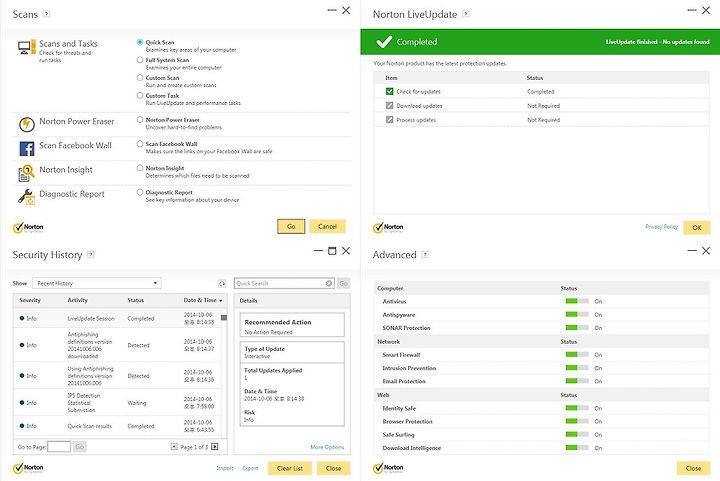
Task: Click the Scan Facebook Wall icon
Action: 27,149
